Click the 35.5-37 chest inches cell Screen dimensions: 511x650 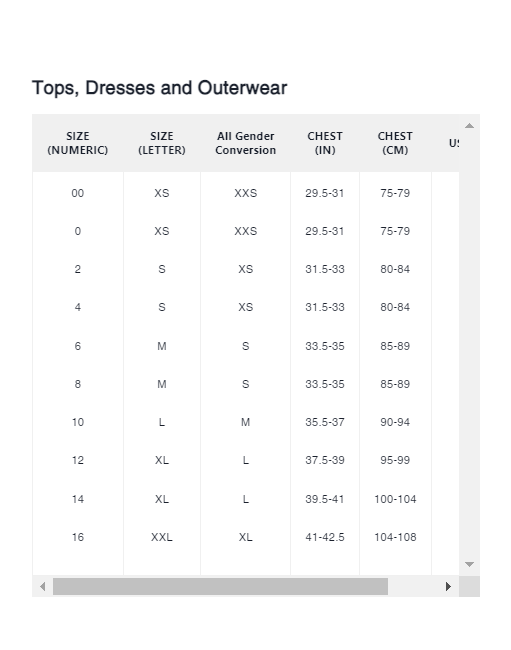click(325, 422)
